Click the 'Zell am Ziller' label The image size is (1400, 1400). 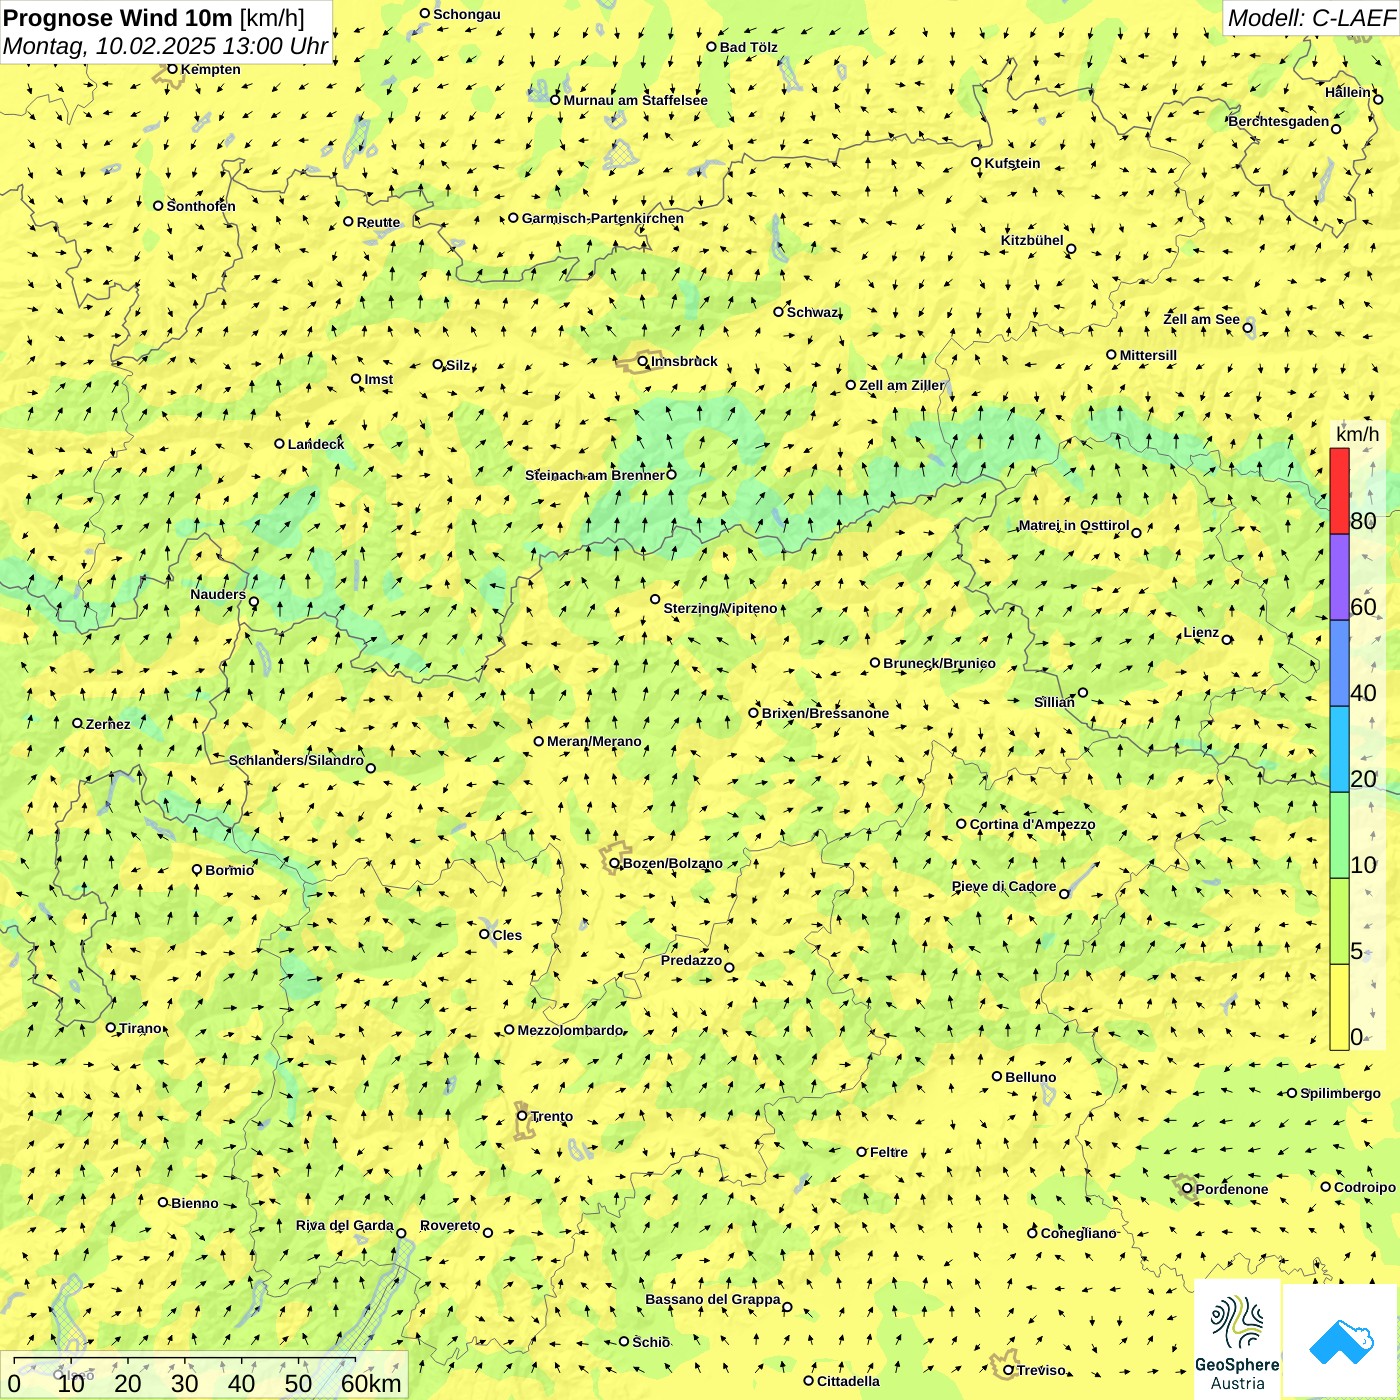click(901, 385)
